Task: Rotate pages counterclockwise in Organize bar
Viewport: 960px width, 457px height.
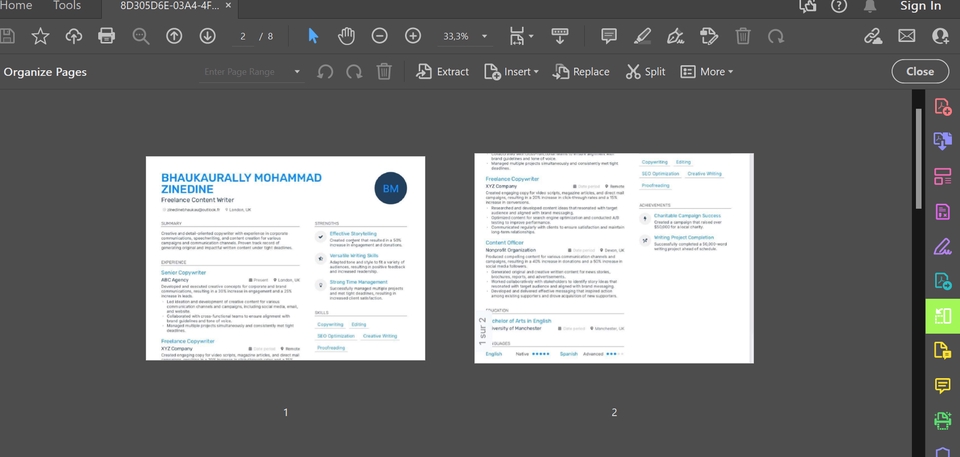Action: pos(325,72)
